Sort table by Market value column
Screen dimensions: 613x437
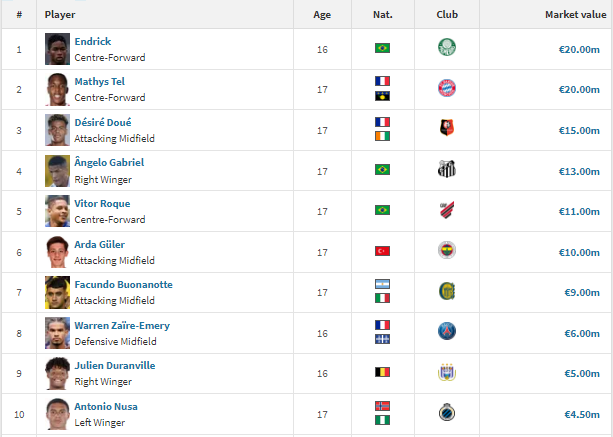click(x=575, y=14)
